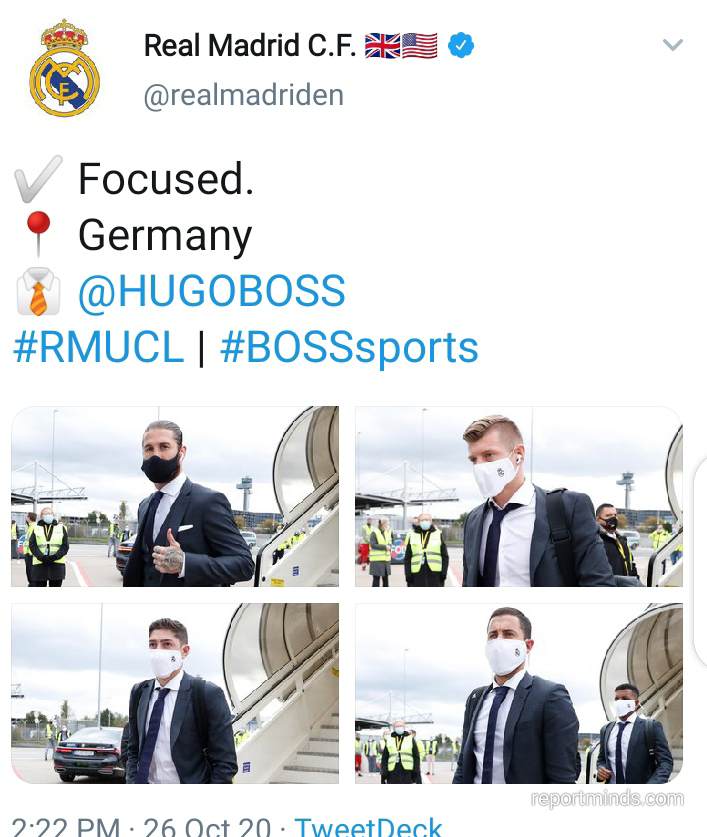Click the shirt and tie emoji
The width and height of the screenshot is (707, 837).
[x=38, y=291]
